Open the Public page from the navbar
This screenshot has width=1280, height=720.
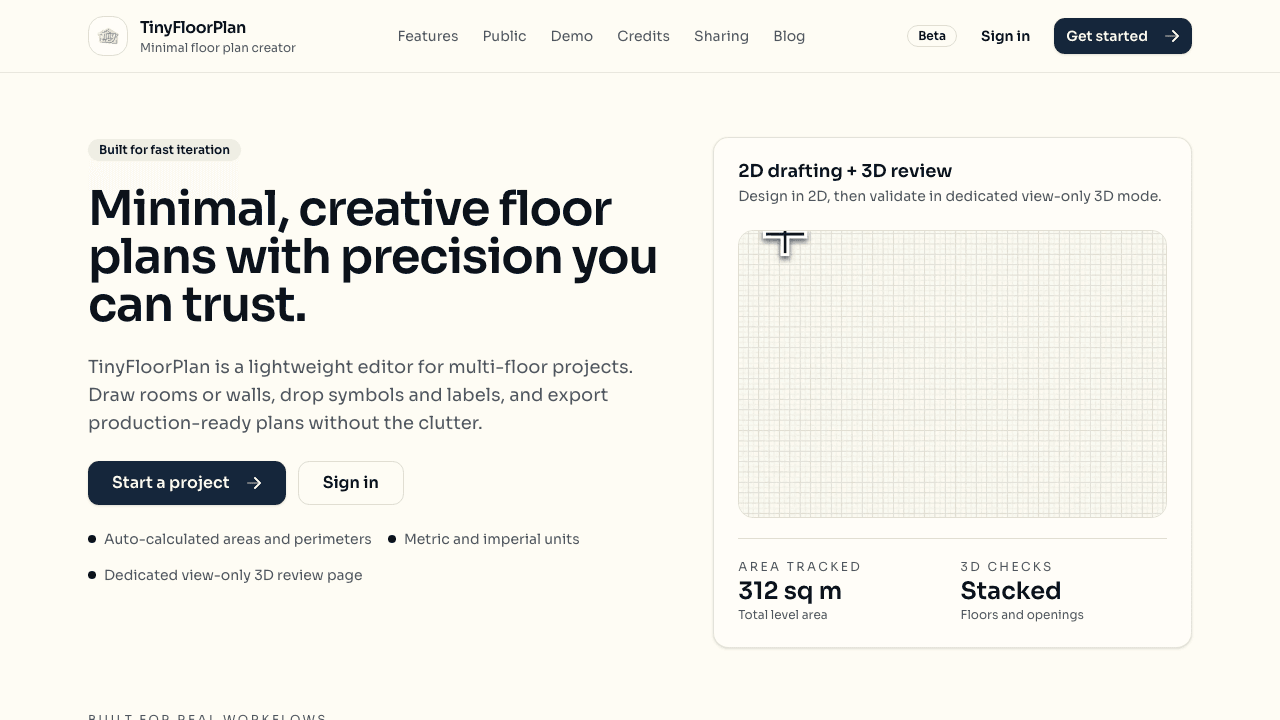(x=504, y=36)
